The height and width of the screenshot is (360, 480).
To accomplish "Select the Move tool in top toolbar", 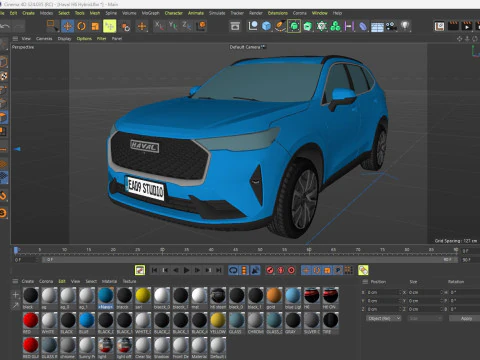I will point(67,26).
